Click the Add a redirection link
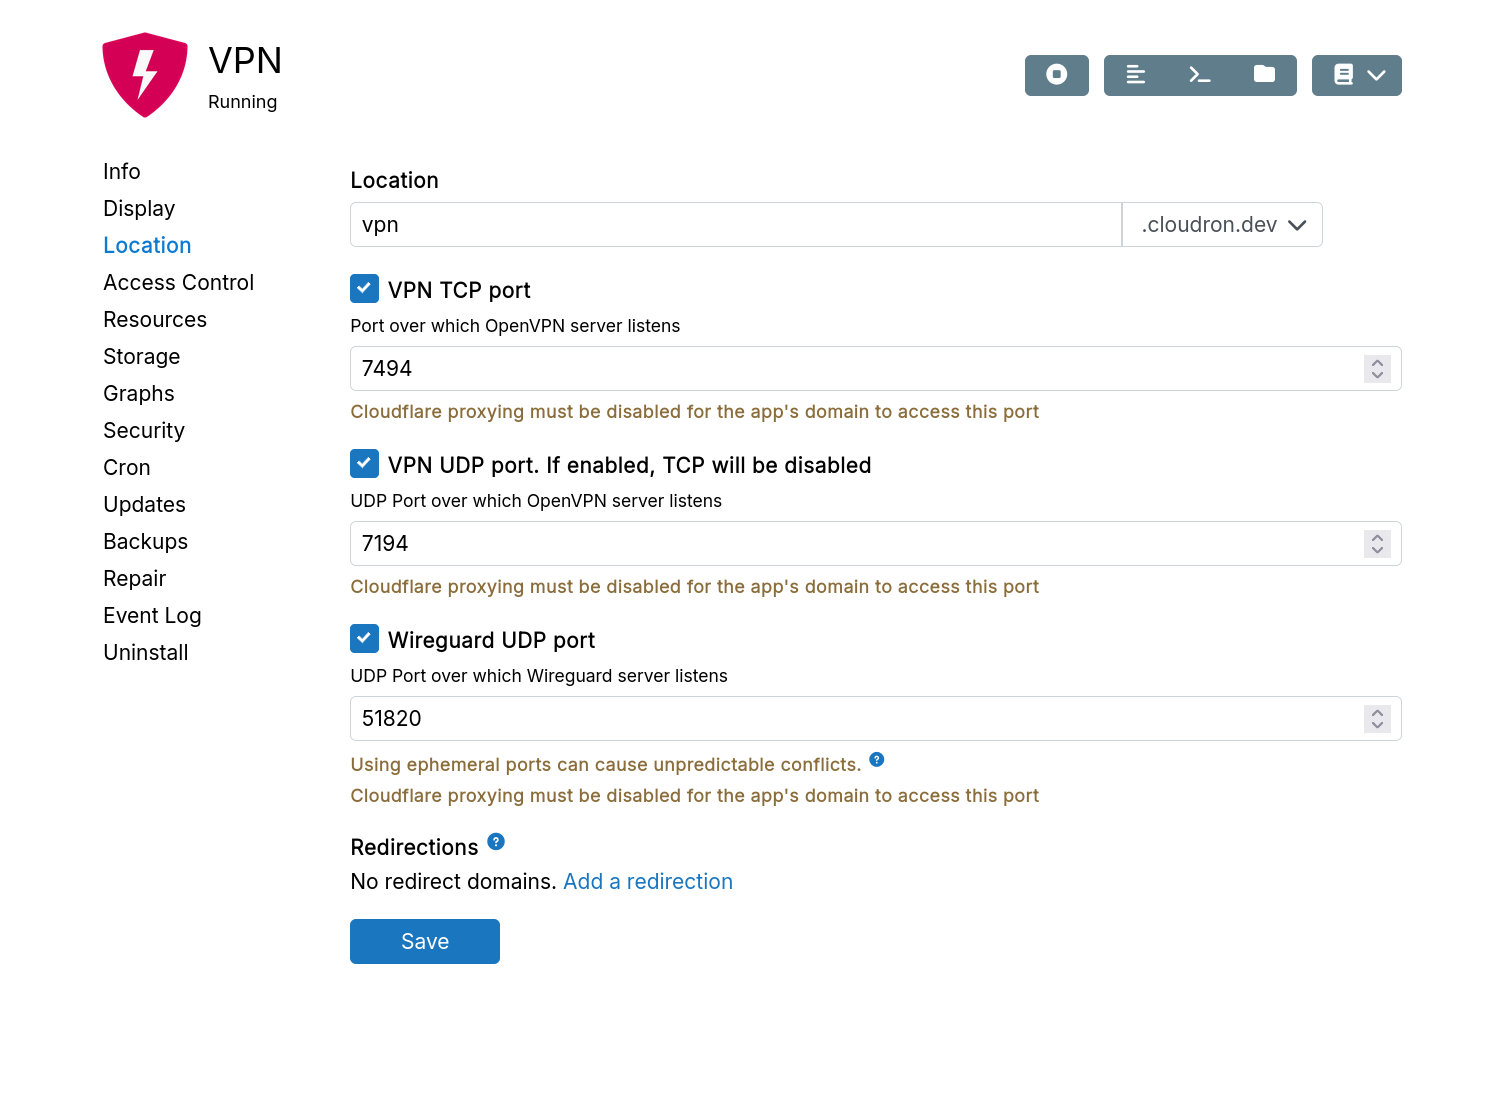This screenshot has width=1493, height=1101. click(648, 882)
